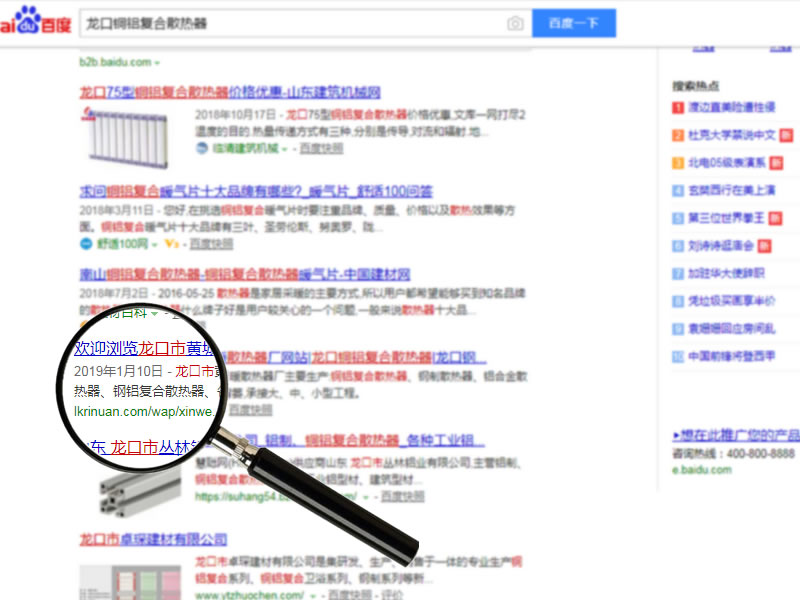
Task: Open result 龙口市卓琛建材有限公司
Action: click(153, 539)
